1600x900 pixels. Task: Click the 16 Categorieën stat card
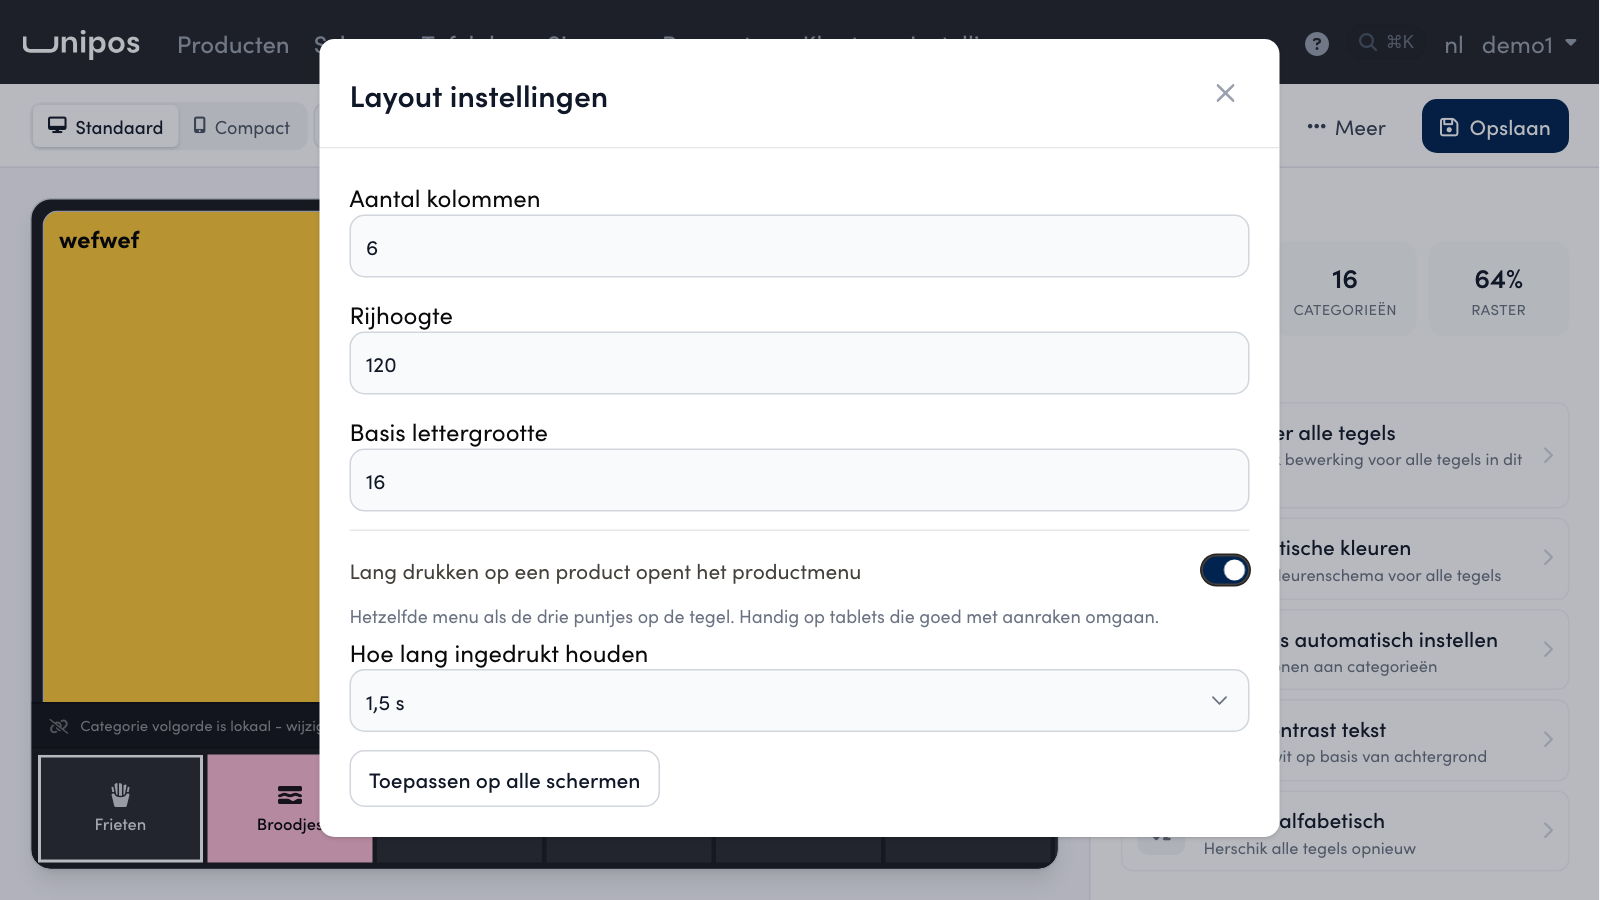[x=1346, y=289]
